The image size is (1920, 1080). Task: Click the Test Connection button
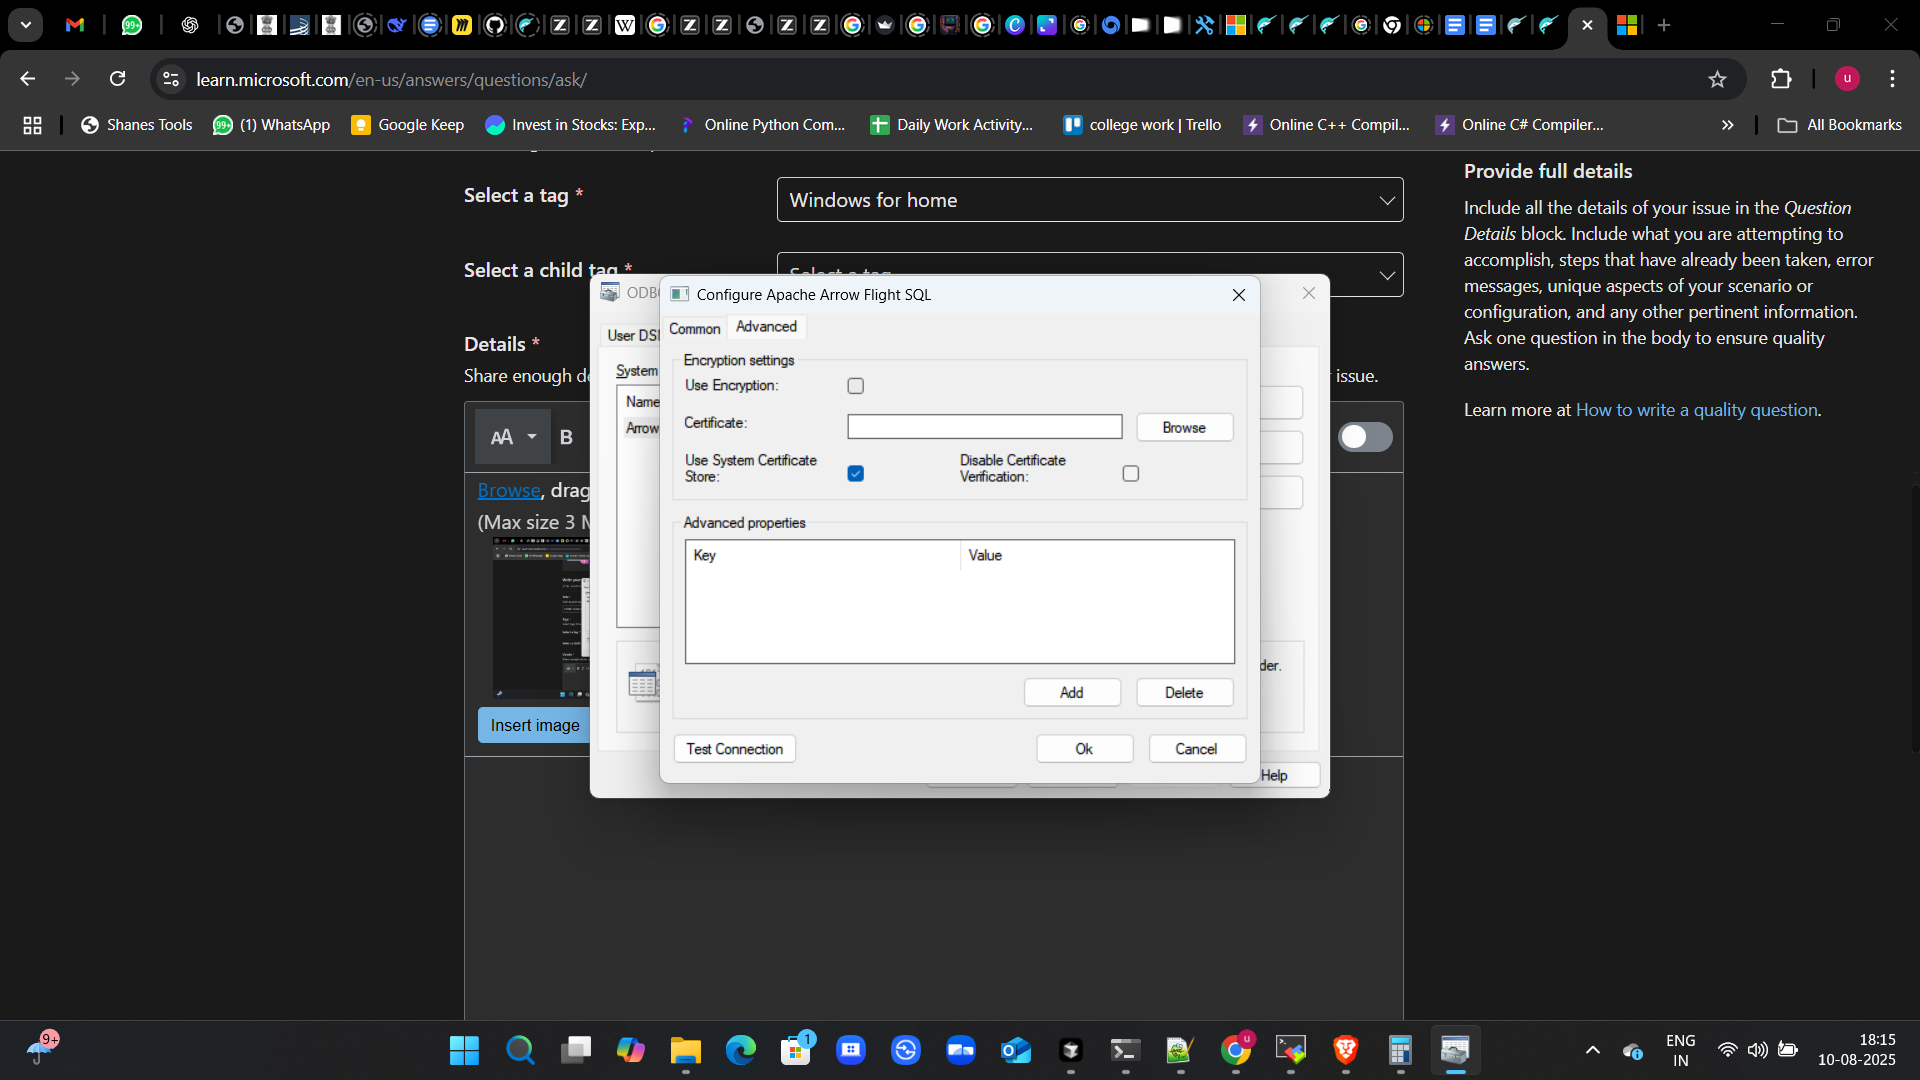(734, 749)
